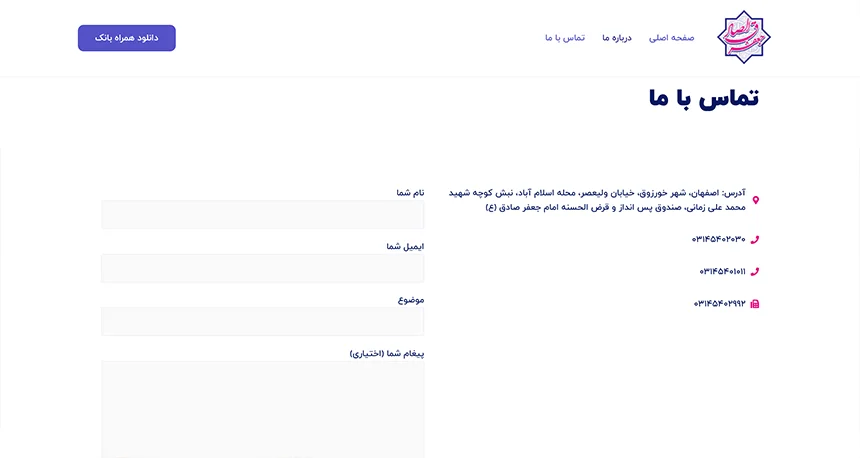Screen dimensions: 860x458
Task: Click the fax number 03145402992
Action: pos(720,303)
